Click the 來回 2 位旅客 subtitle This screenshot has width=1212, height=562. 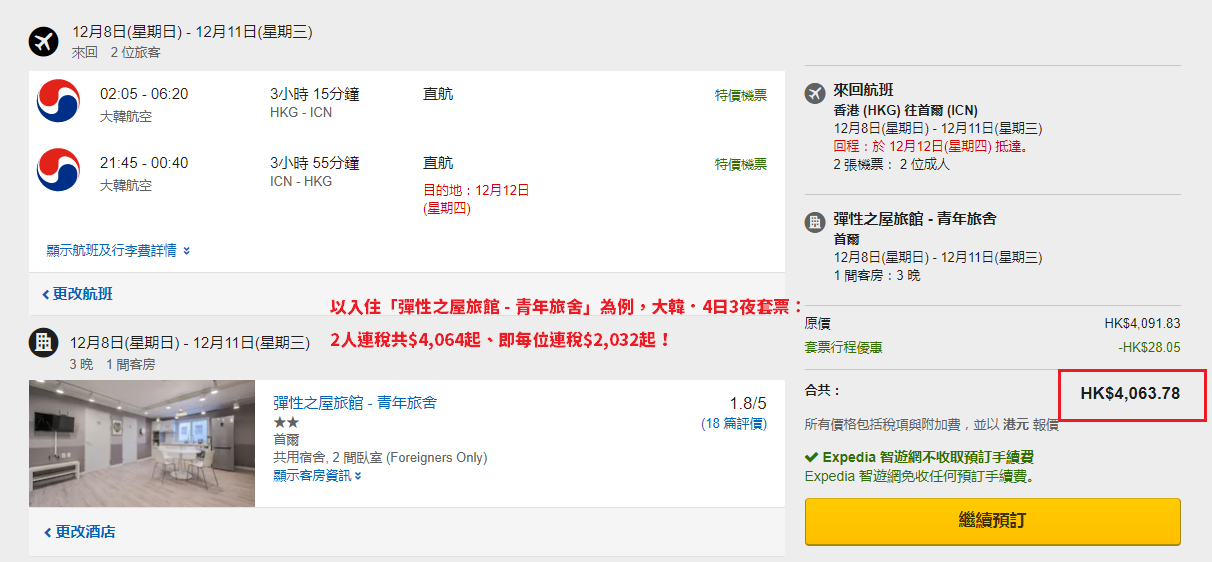click(x=115, y=52)
